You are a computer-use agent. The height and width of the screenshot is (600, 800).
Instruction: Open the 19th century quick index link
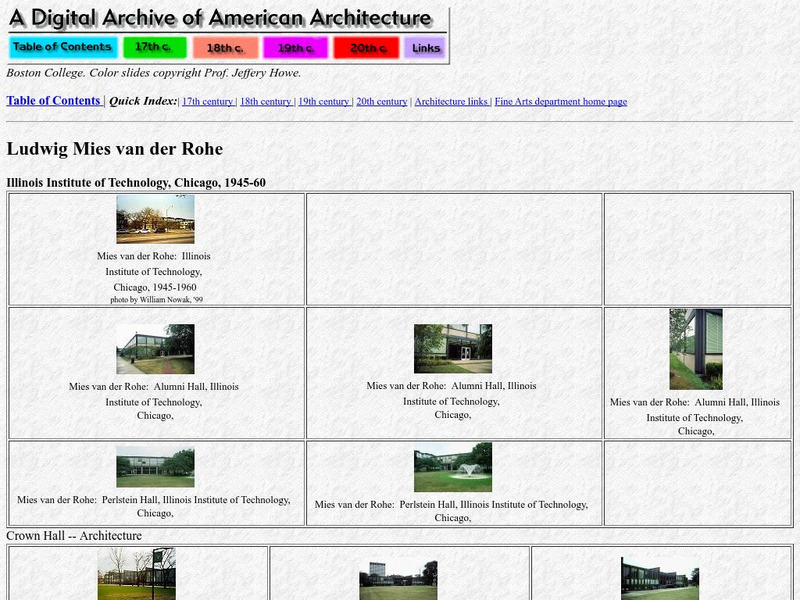coord(324,102)
